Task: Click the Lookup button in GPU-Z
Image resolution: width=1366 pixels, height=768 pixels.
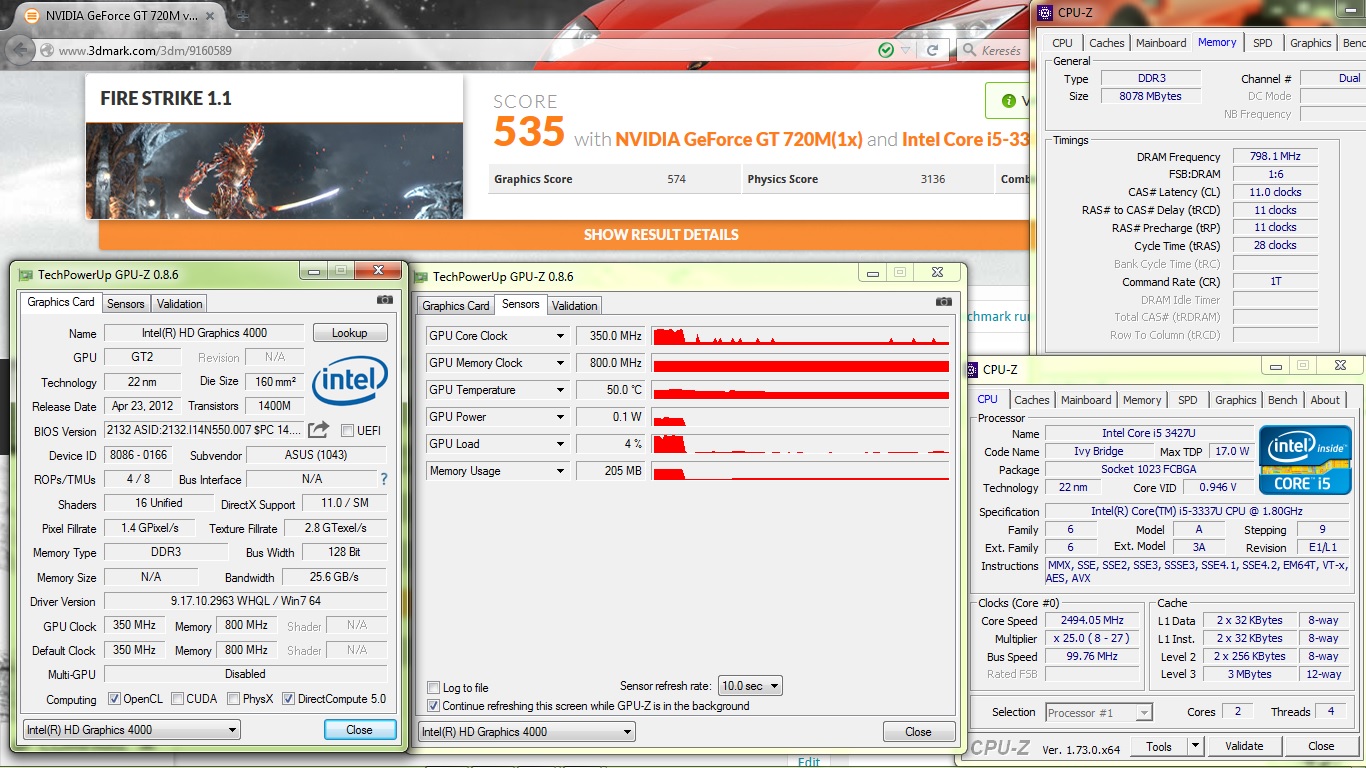Action: click(x=349, y=333)
